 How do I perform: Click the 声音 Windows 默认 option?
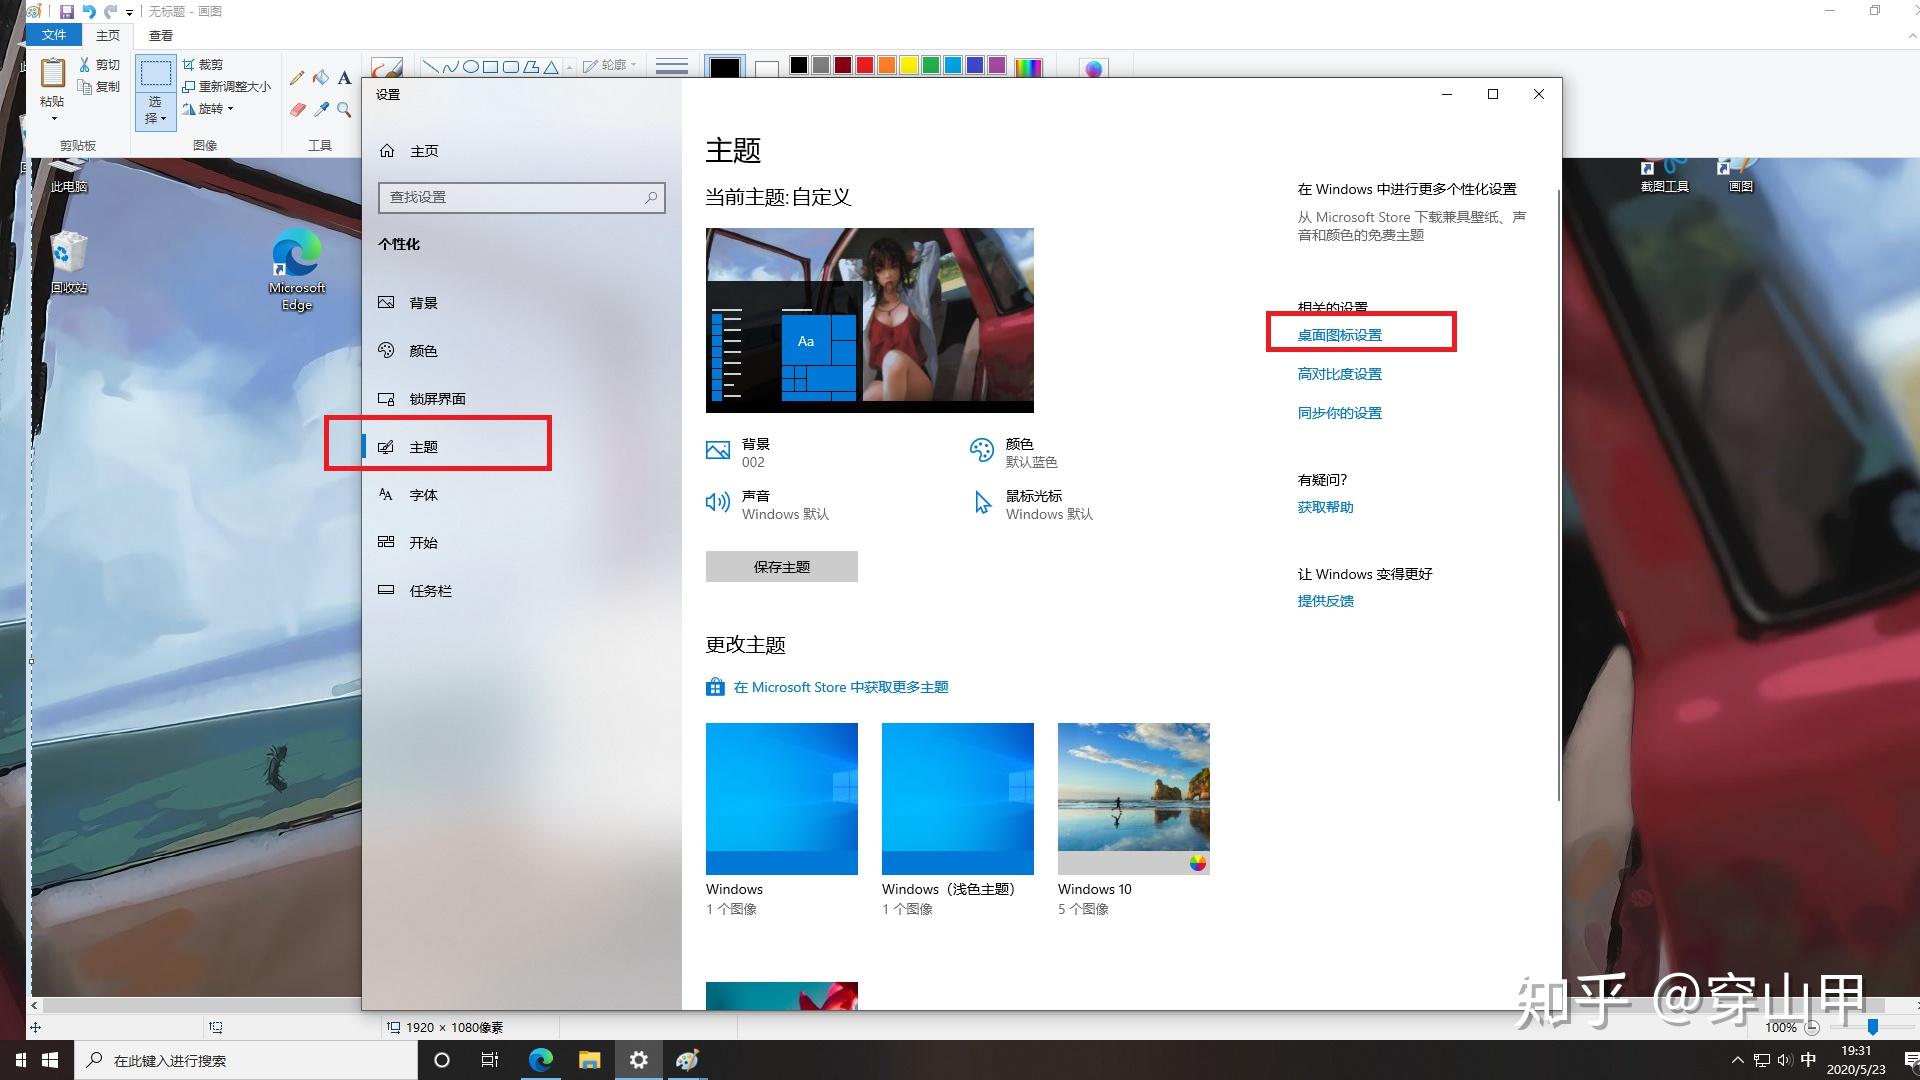coord(767,505)
